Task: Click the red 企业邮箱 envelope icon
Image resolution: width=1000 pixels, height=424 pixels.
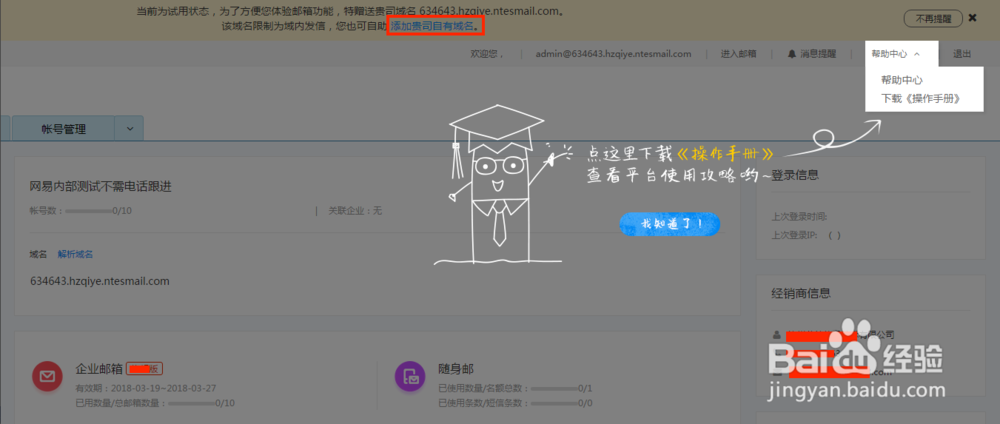Action: [x=47, y=377]
